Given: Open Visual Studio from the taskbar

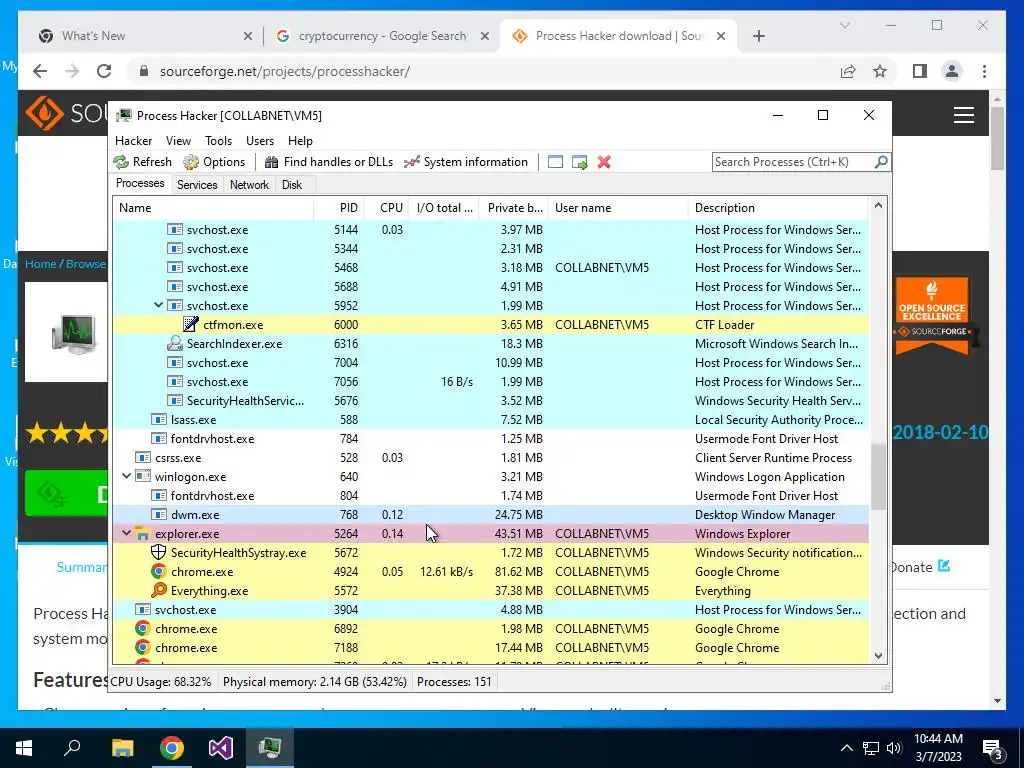Looking at the screenshot, I should click(x=221, y=748).
